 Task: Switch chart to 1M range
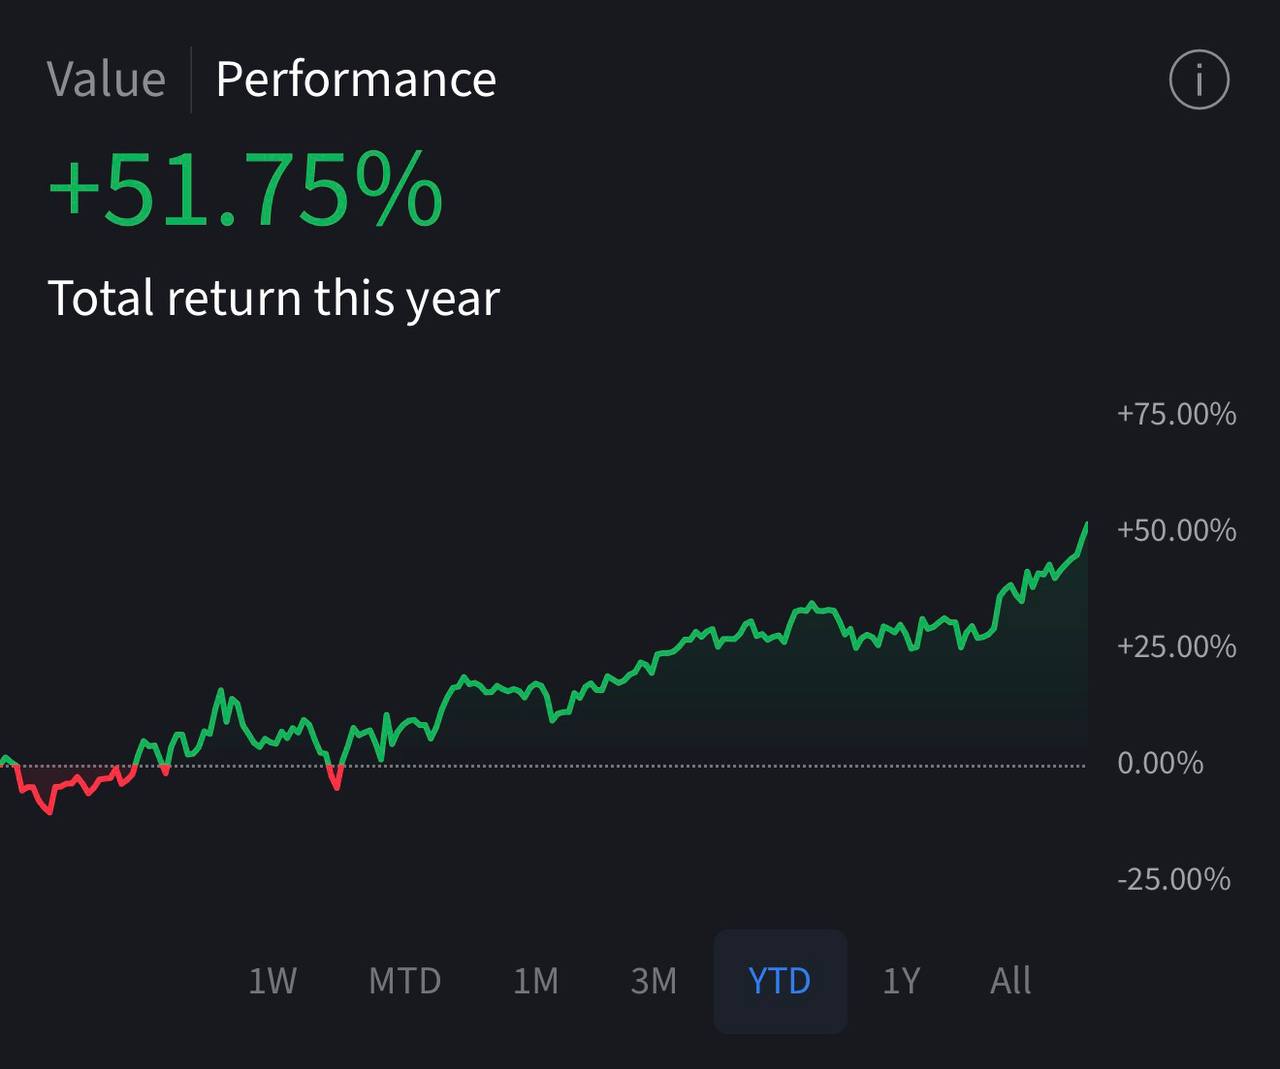(x=536, y=981)
